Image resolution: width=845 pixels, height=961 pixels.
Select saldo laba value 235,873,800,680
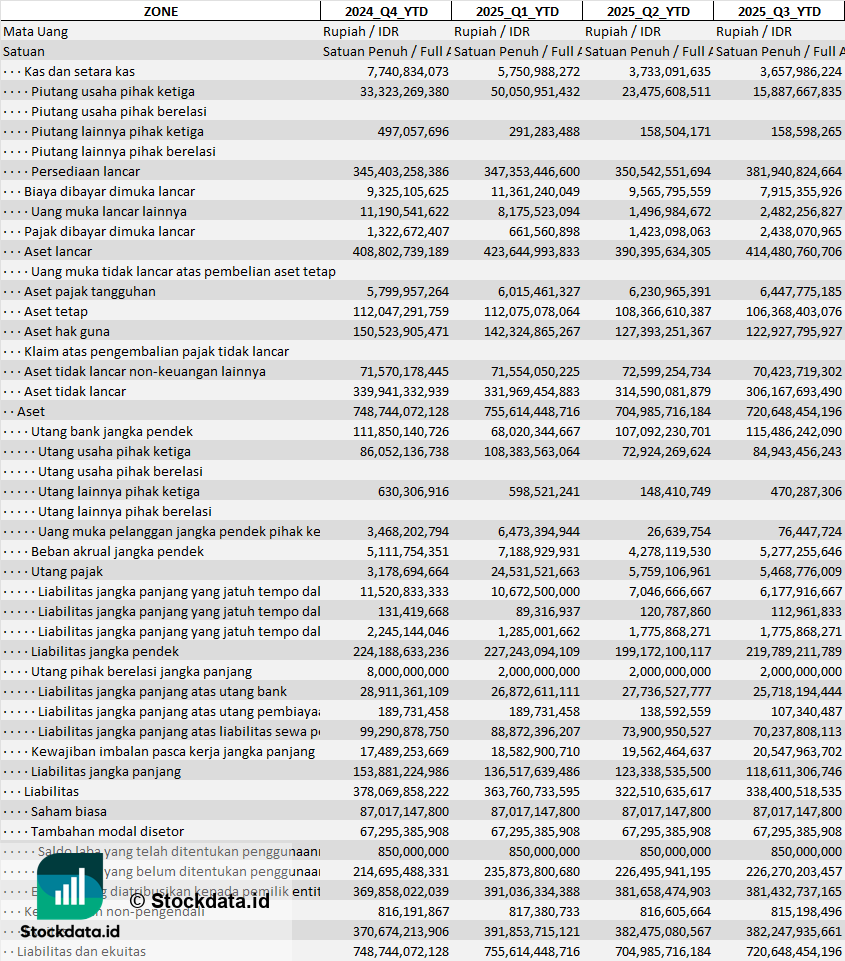(x=532, y=872)
